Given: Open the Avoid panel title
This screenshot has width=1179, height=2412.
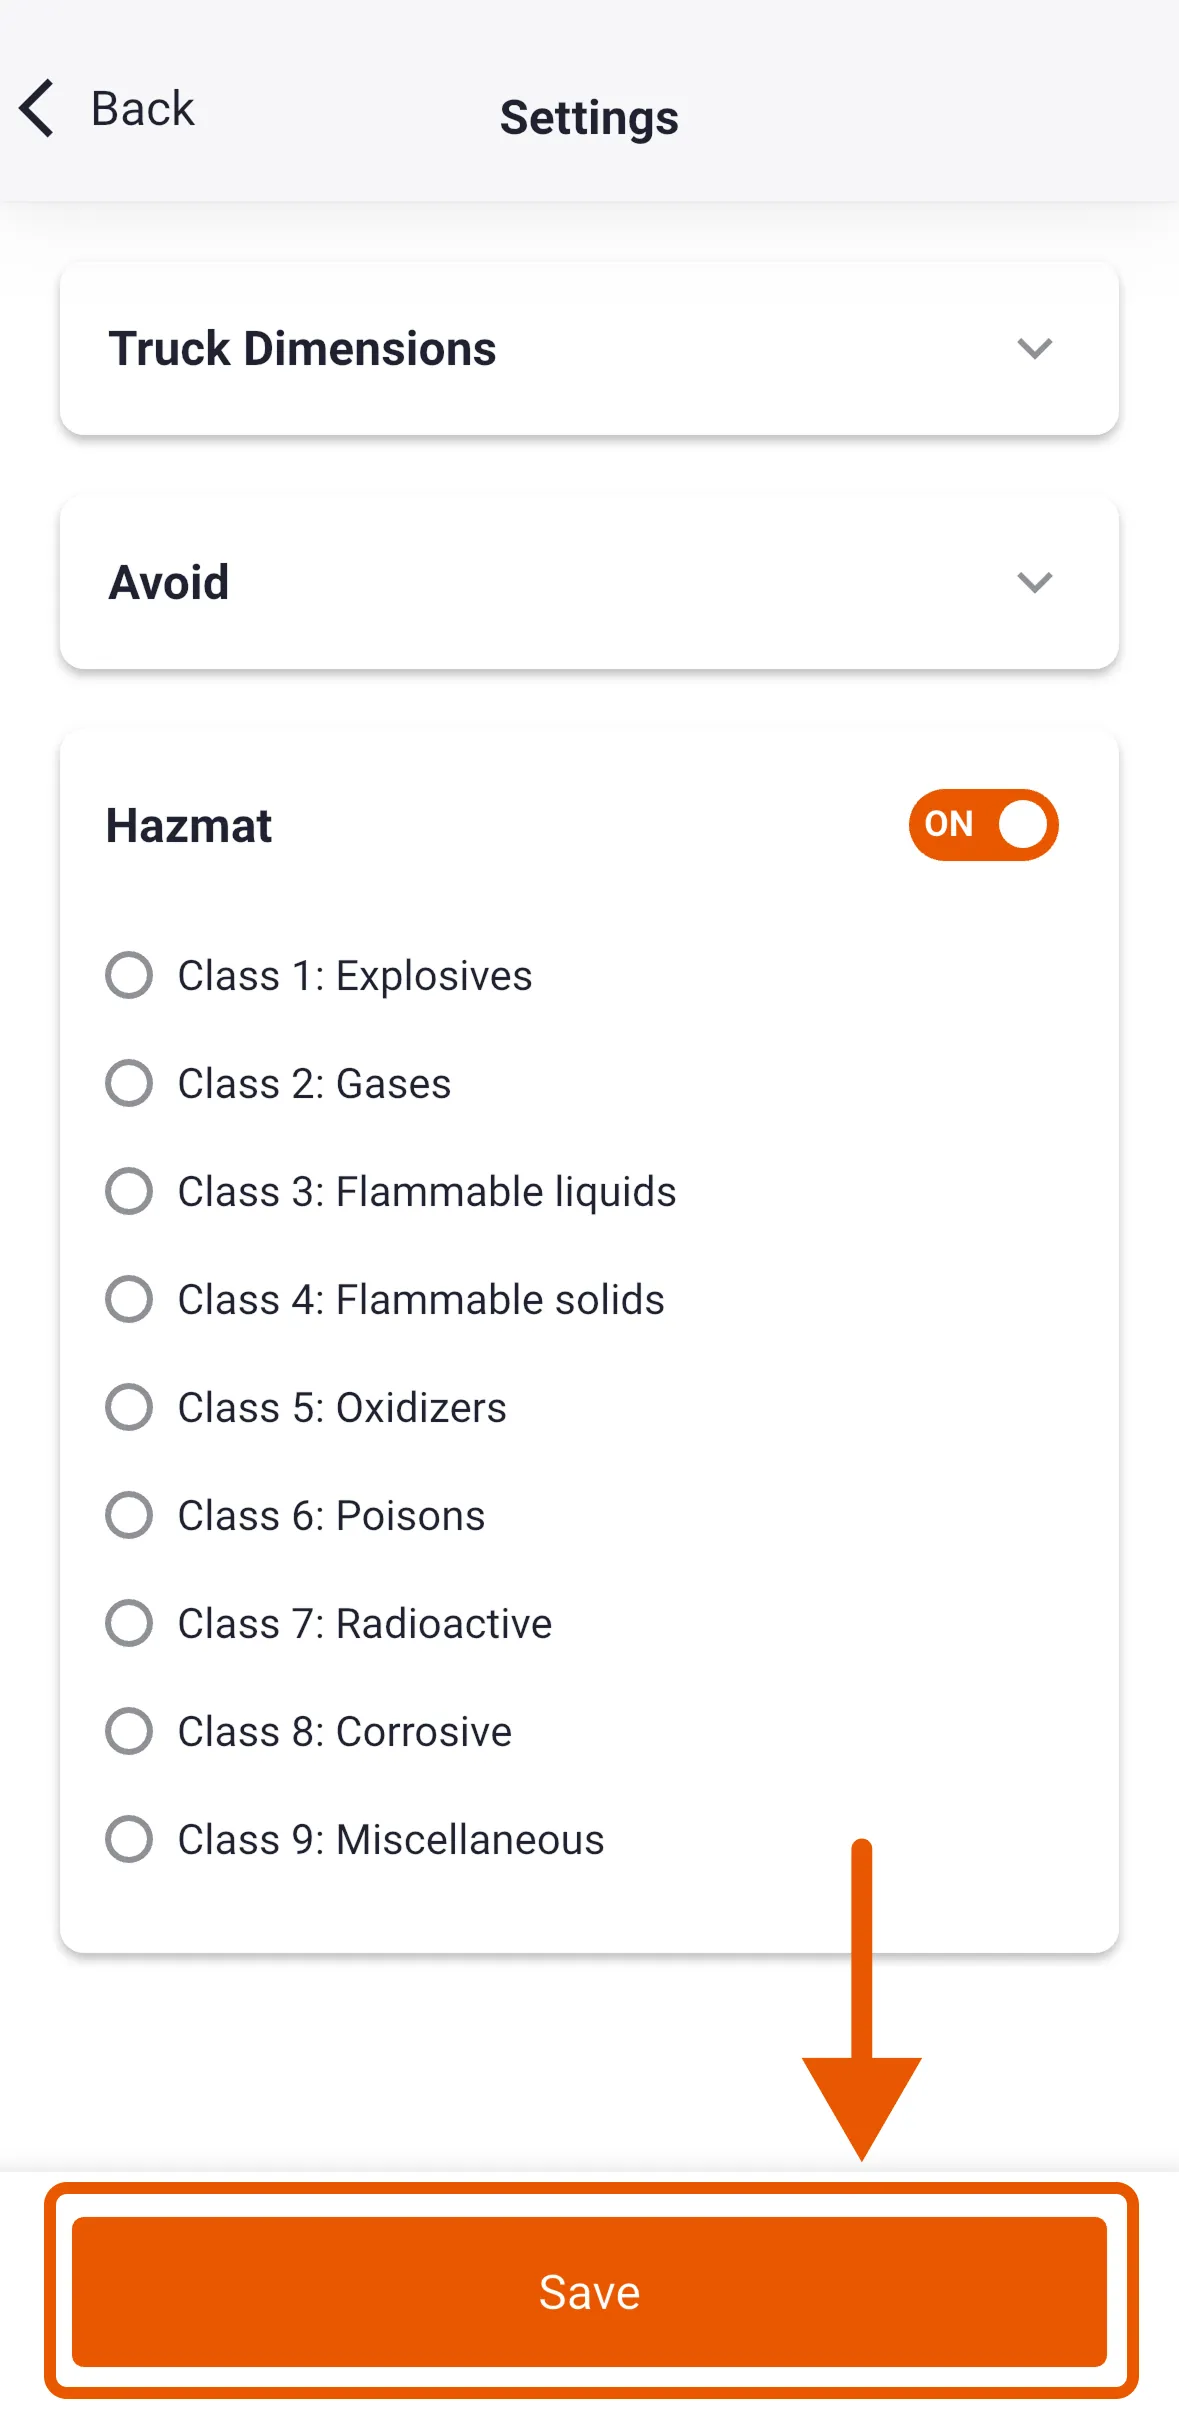Looking at the screenshot, I should coord(169,583).
